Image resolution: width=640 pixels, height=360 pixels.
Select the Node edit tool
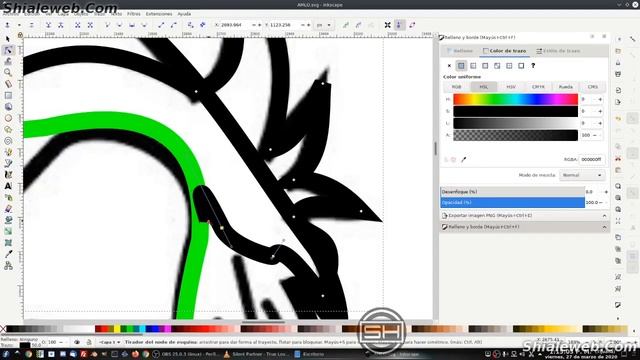pos(8,50)
